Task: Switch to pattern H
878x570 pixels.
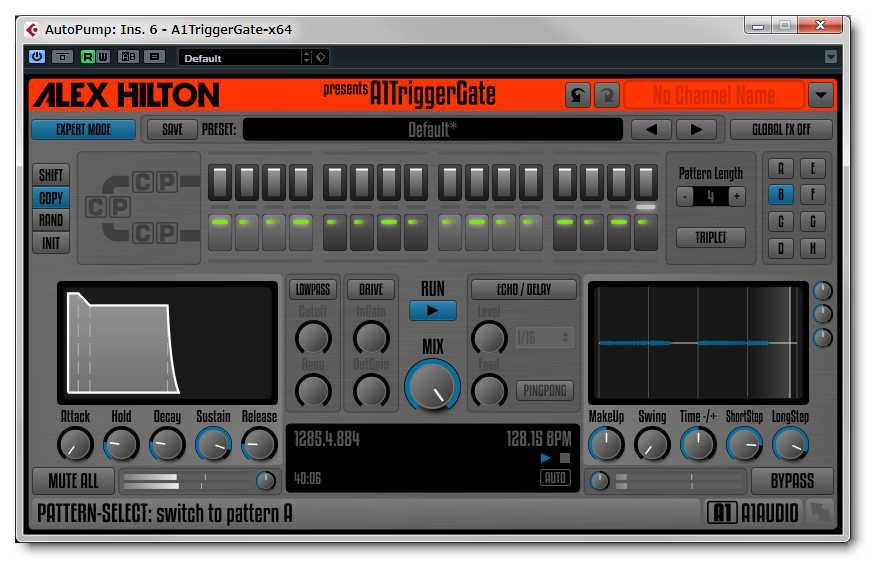Action: click(x=812, y=248)
